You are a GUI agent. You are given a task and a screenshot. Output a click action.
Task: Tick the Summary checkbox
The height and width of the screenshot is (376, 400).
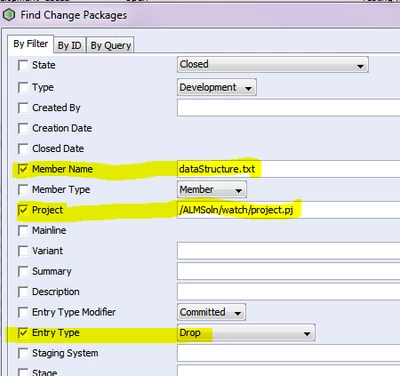(23, 271)
